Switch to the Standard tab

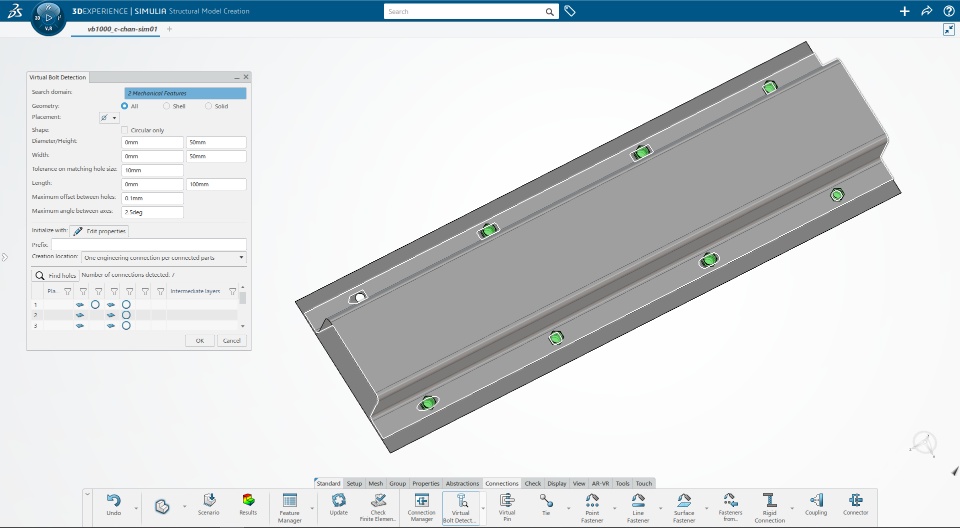[328, 483]
